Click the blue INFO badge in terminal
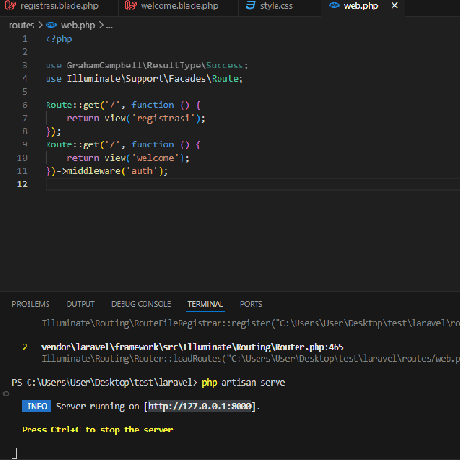 (37, 406)
